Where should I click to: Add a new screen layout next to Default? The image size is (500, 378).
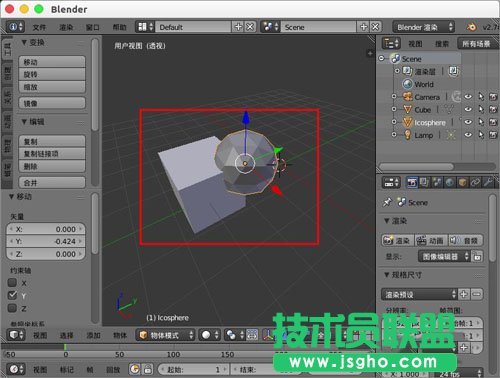[238, 27]
